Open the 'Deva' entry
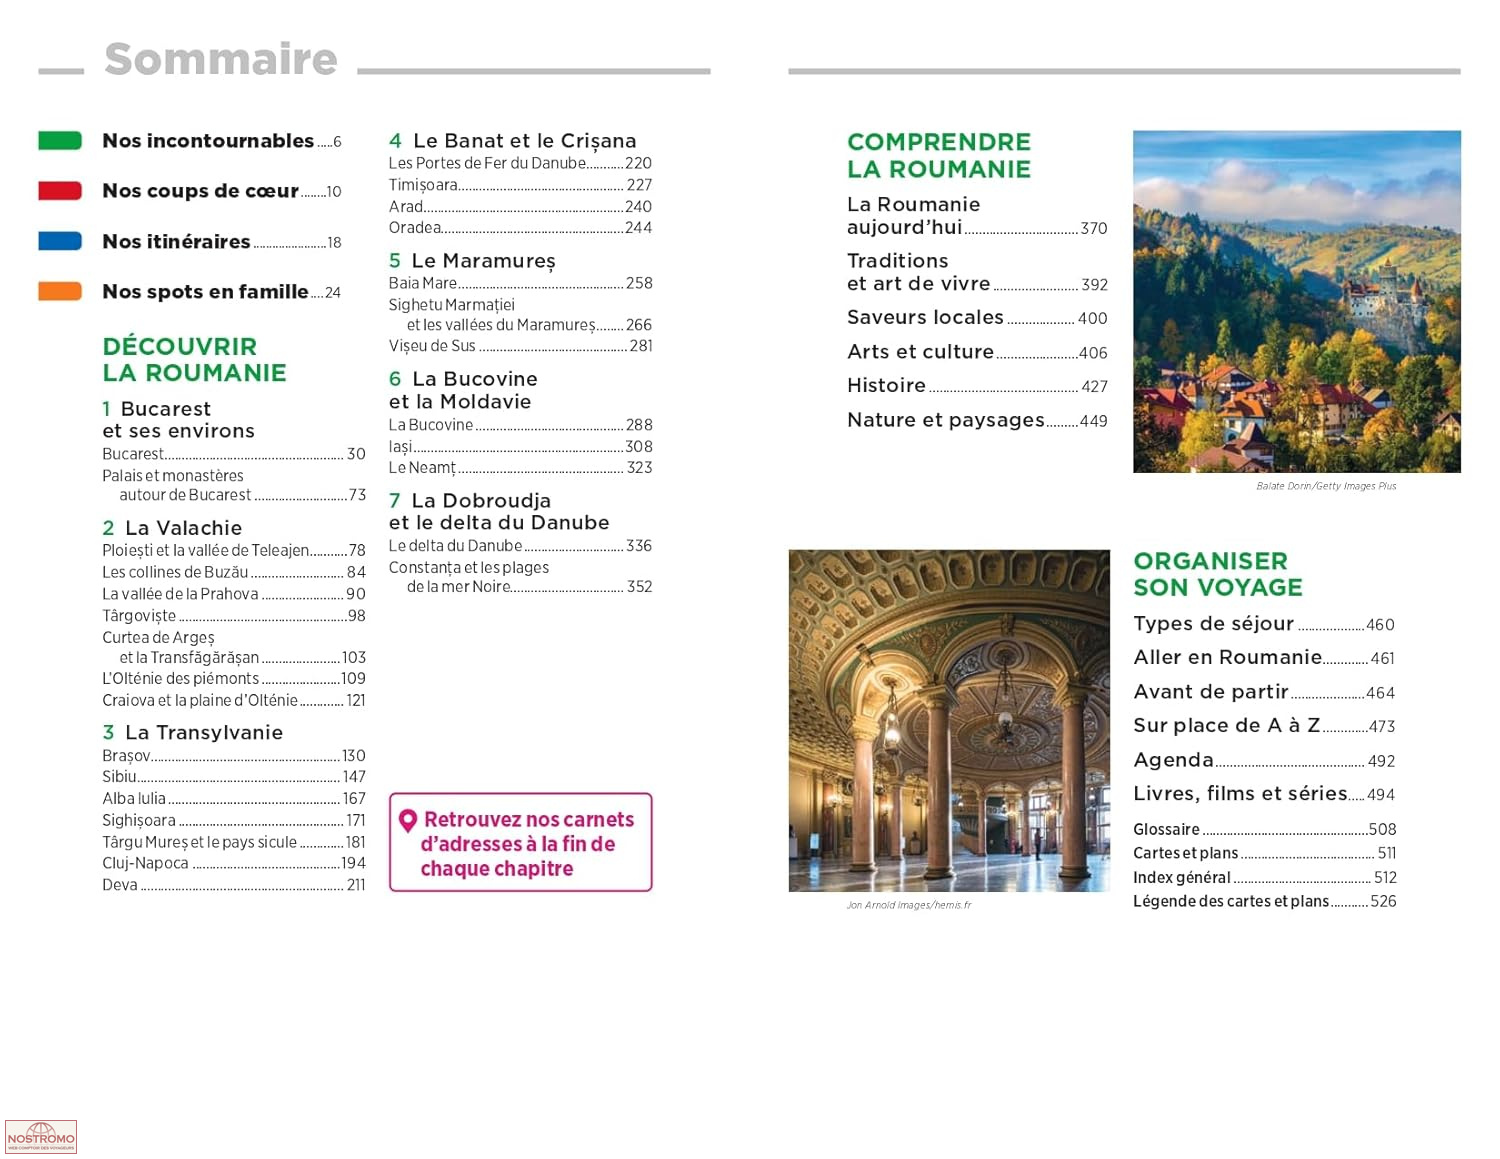 (234, 885)
